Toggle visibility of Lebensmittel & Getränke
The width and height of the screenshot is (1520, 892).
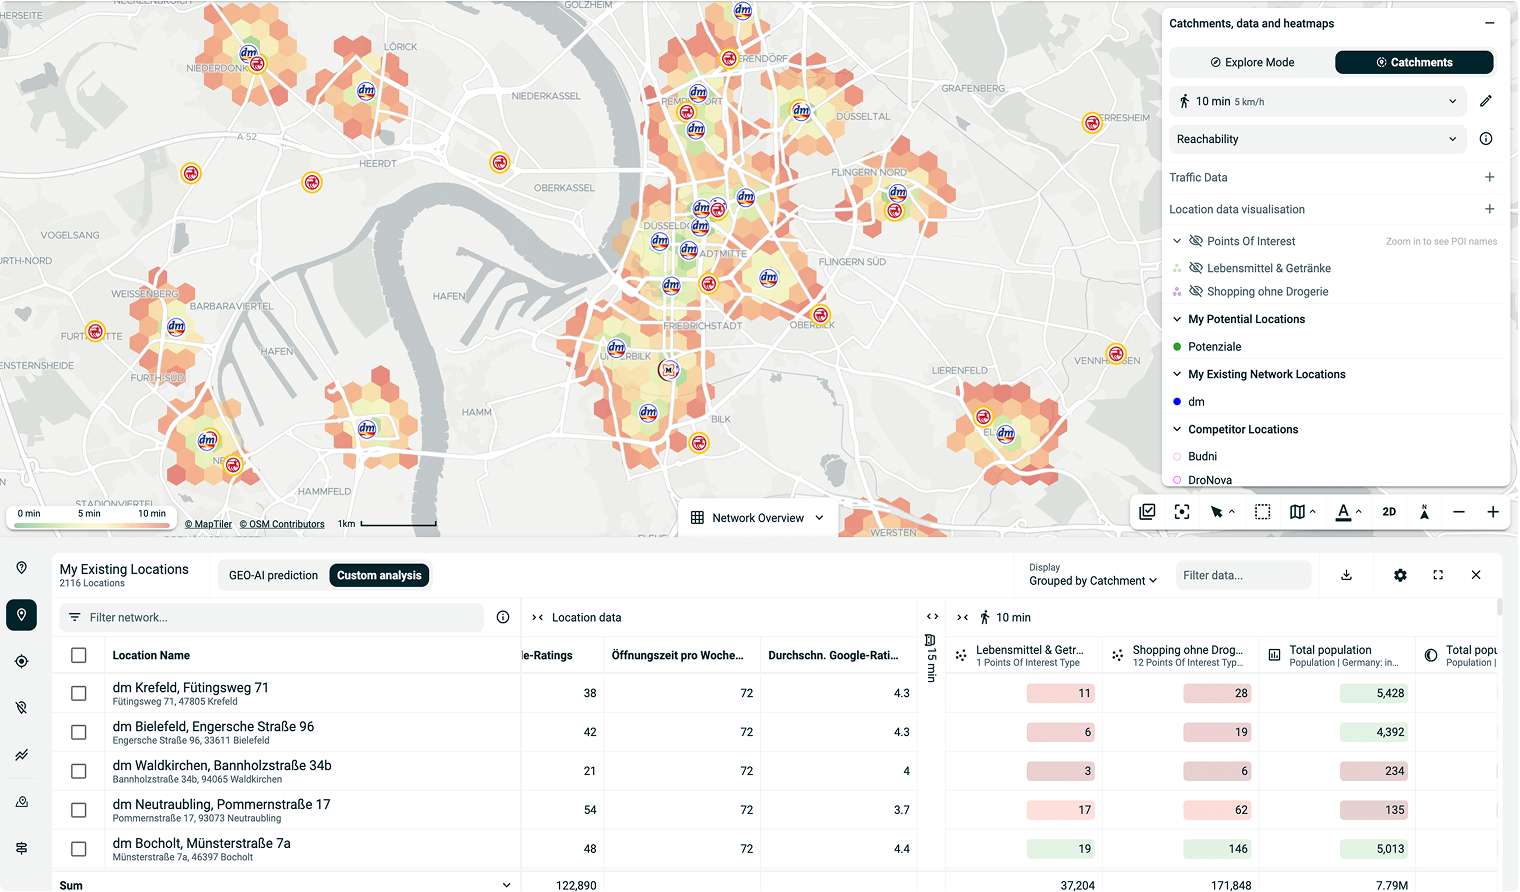coord(1196,268)
